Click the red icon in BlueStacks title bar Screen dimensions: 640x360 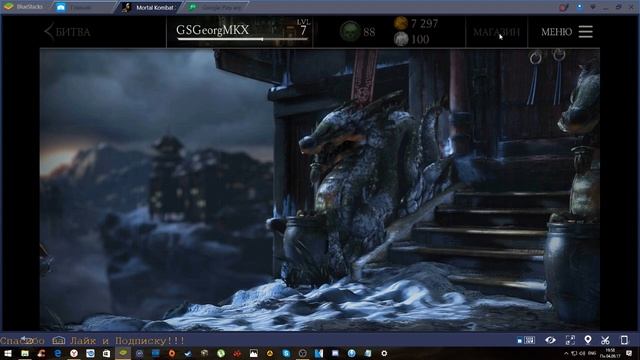tap(564, 7)
